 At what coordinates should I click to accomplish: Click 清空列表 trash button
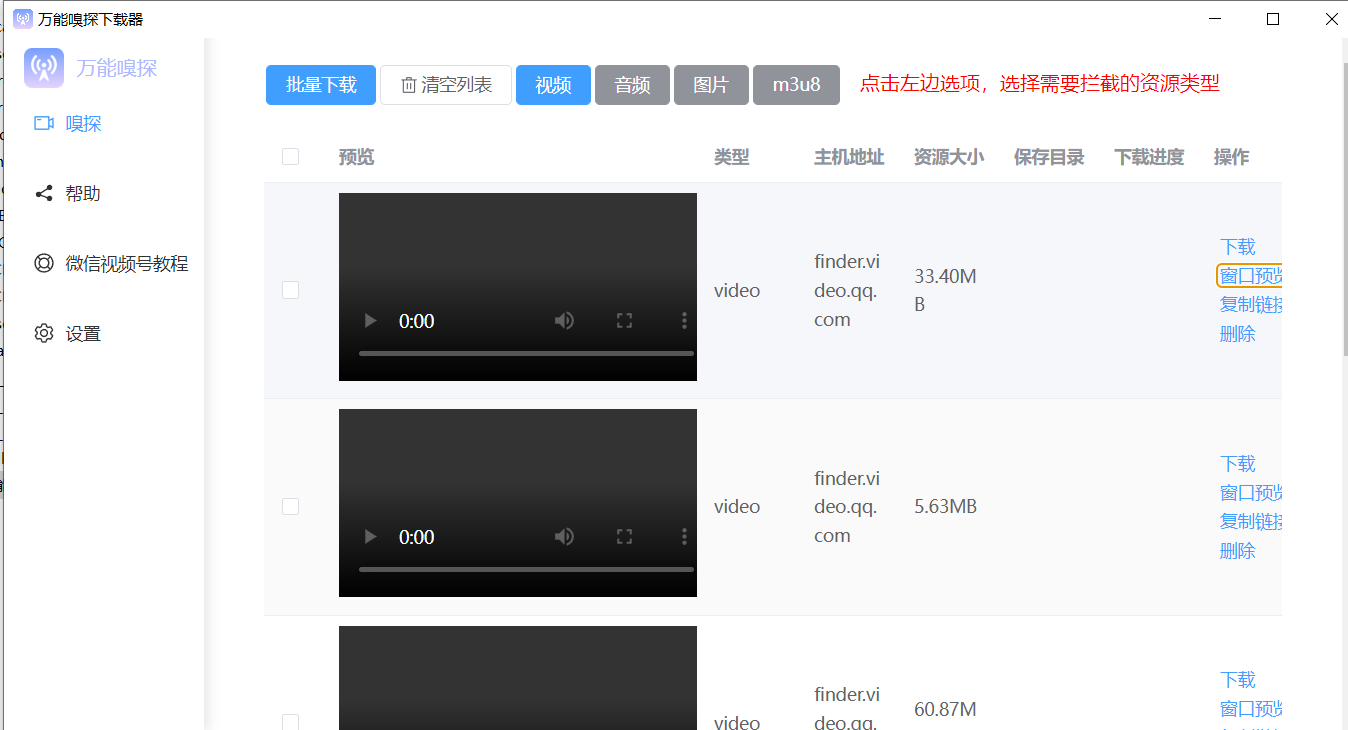click(446, 85)
